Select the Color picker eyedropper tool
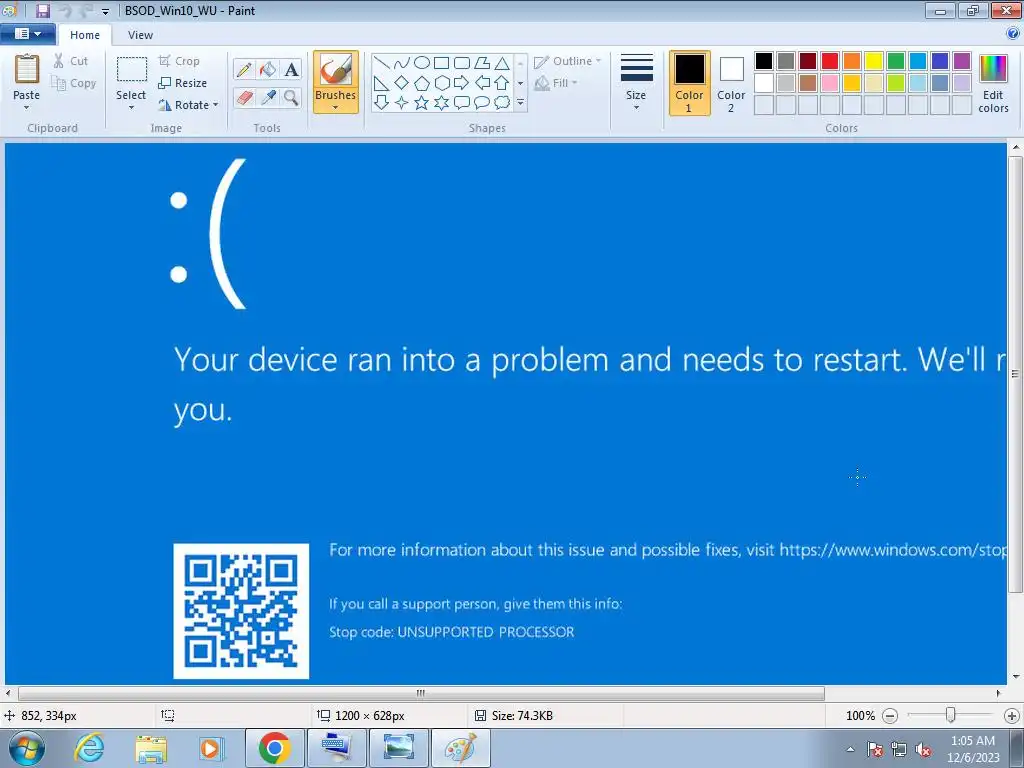Viewport: 1024px width, 768px height. coord(268,98)
